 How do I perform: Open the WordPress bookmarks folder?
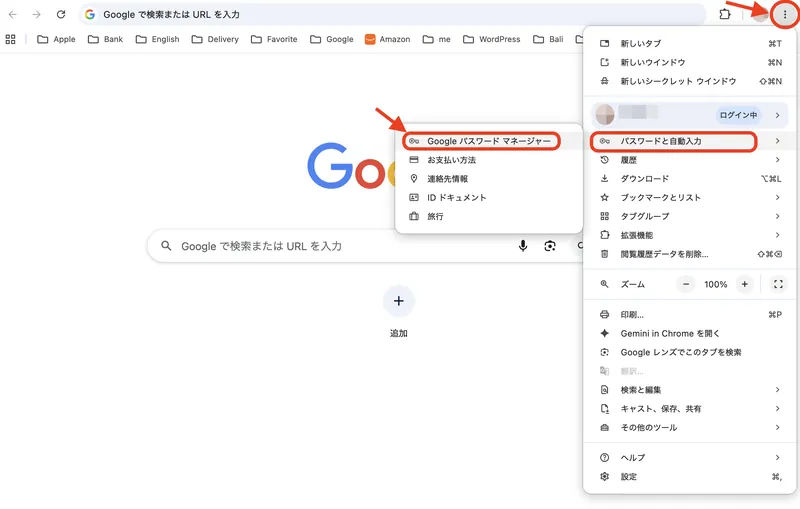(x=492, y=39)
